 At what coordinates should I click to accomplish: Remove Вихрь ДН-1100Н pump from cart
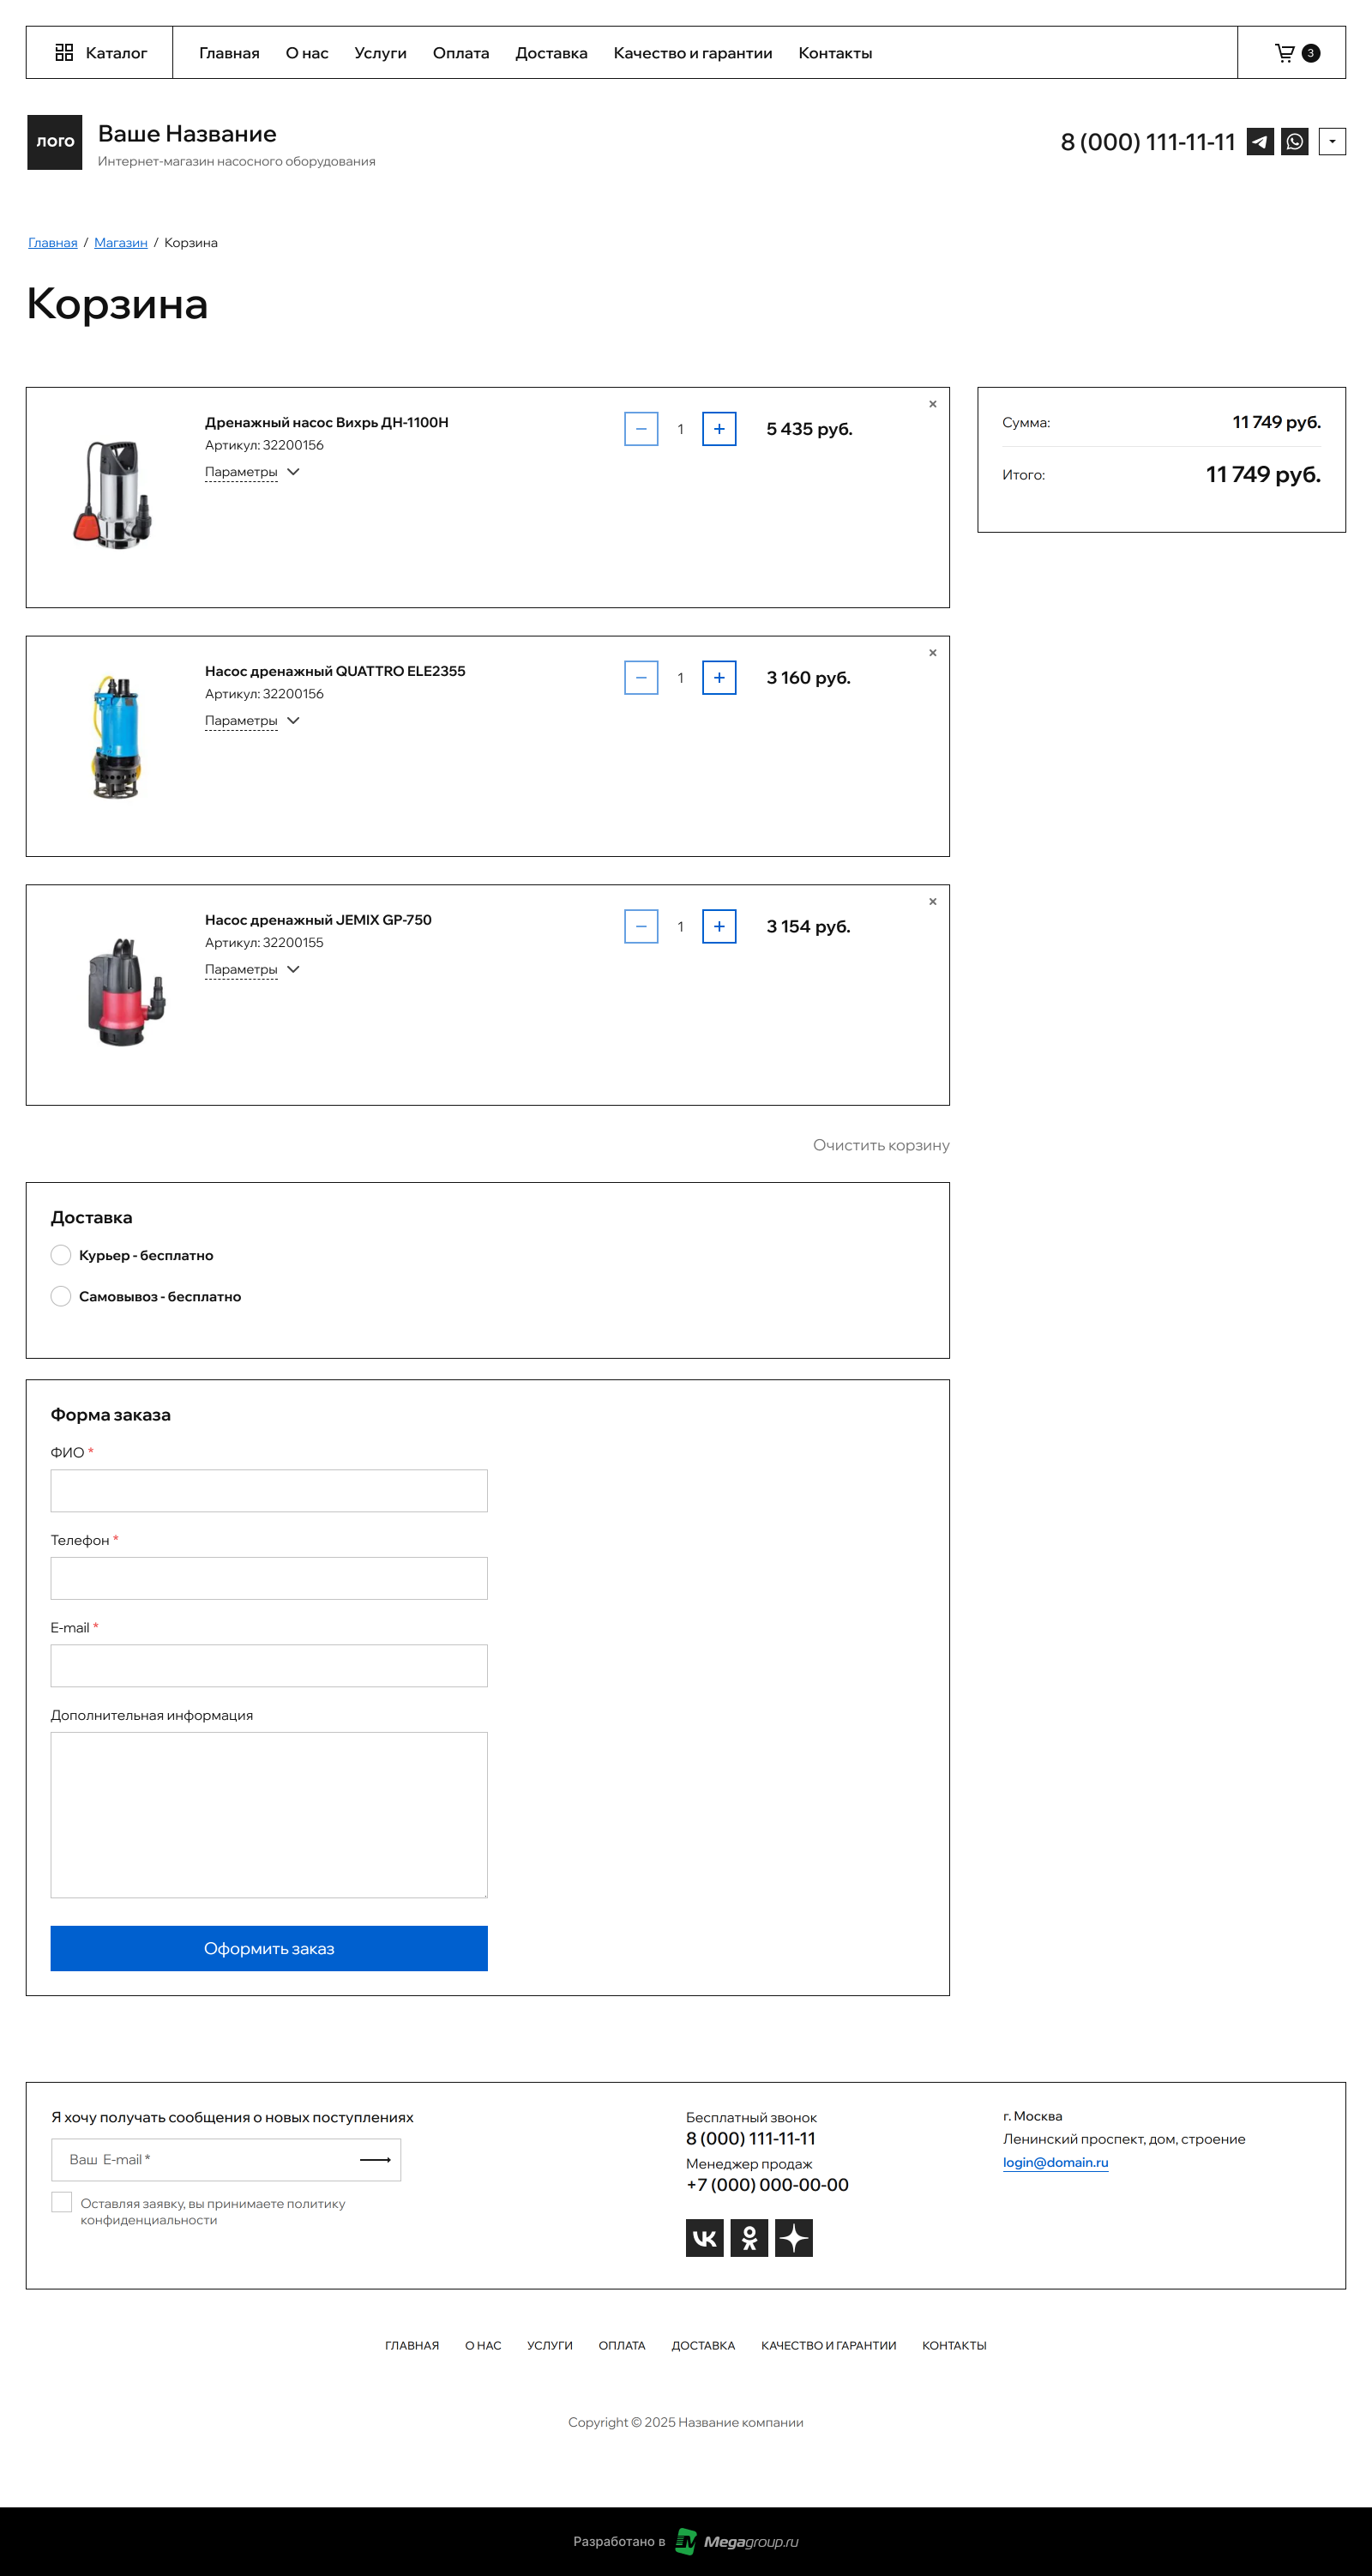pos(932,404)
